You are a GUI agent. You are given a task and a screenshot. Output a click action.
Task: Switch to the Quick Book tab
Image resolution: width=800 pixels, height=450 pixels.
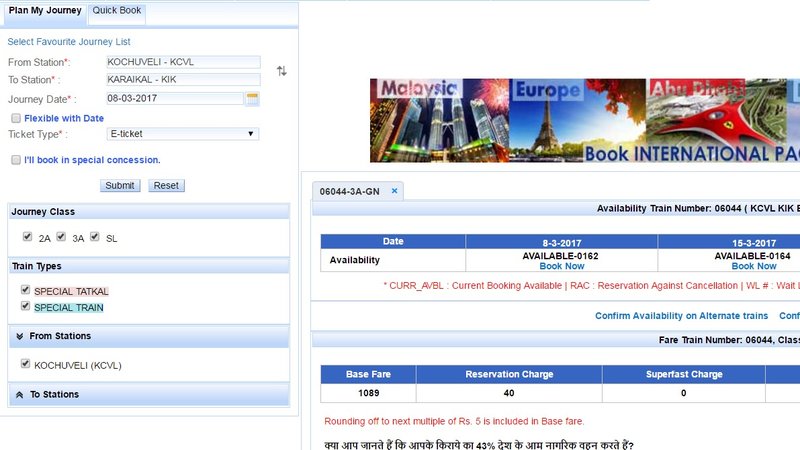[x=118, y=10]
